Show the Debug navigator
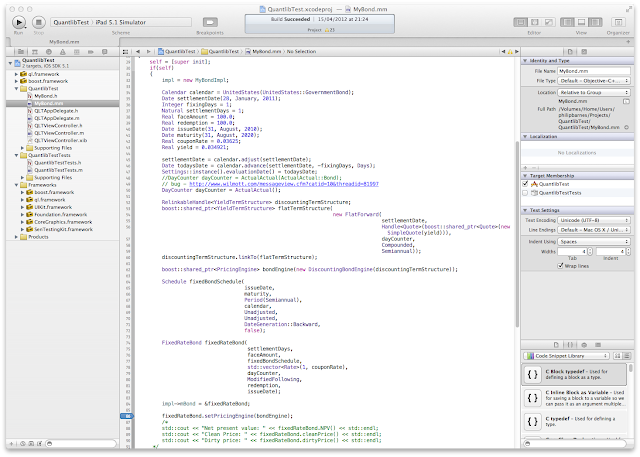Viewport: 640px width, 457px height. click(77, 52)
